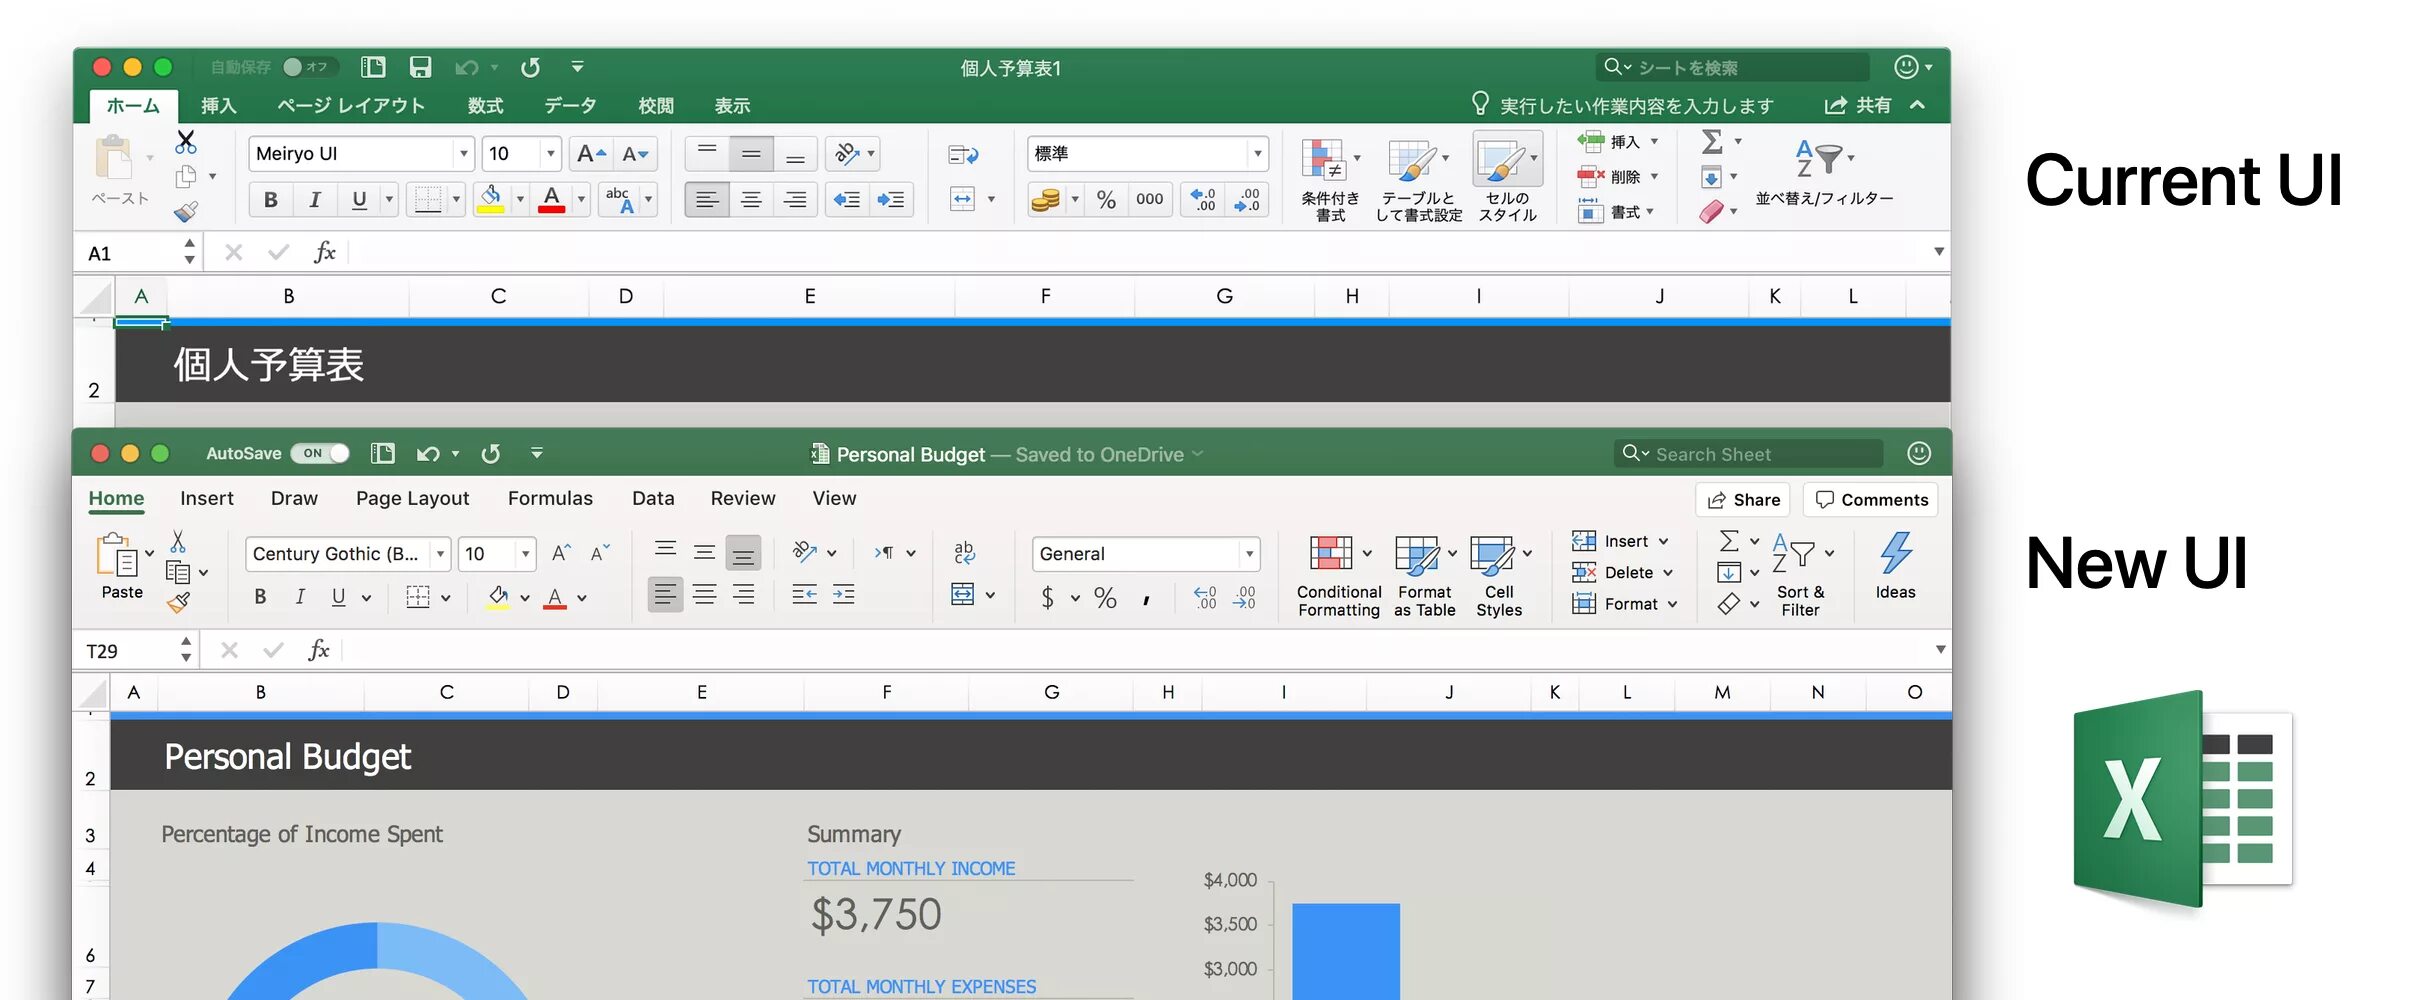Image resolution: width=2430 pixels, height=1000 pixels.
Task: Click the Decrease Indent icon in New UI ribbon
Action: (x=804, y=595)
